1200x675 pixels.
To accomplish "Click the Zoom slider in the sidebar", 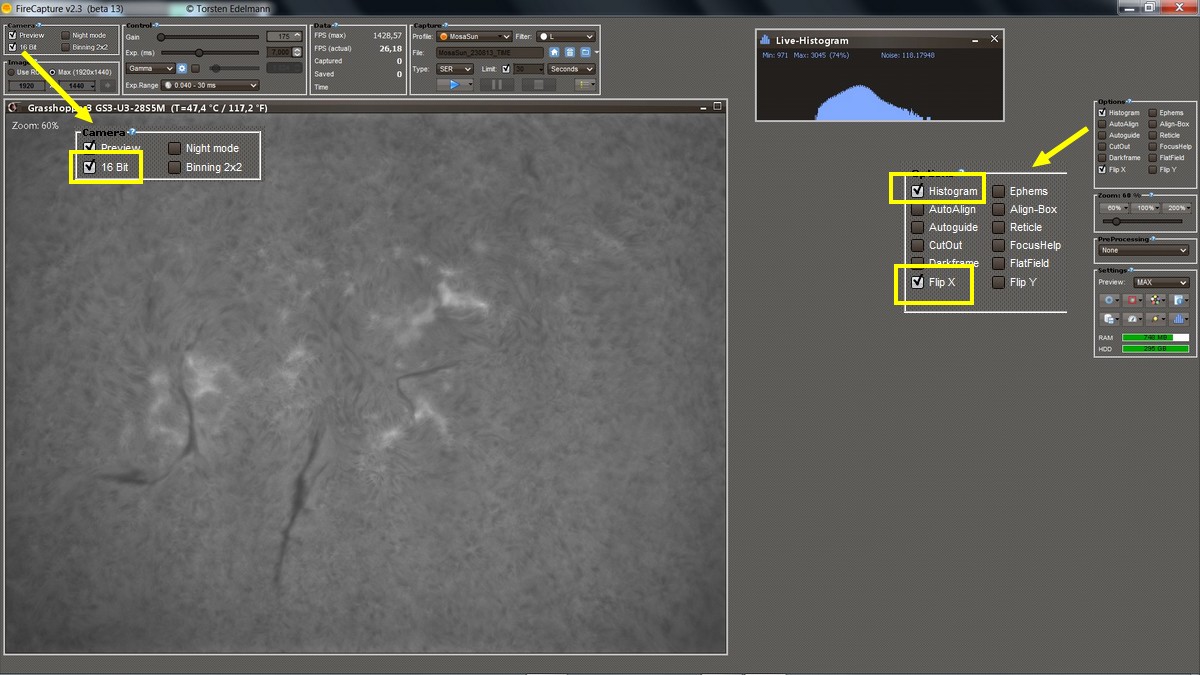I will (x=1142, y=221).
